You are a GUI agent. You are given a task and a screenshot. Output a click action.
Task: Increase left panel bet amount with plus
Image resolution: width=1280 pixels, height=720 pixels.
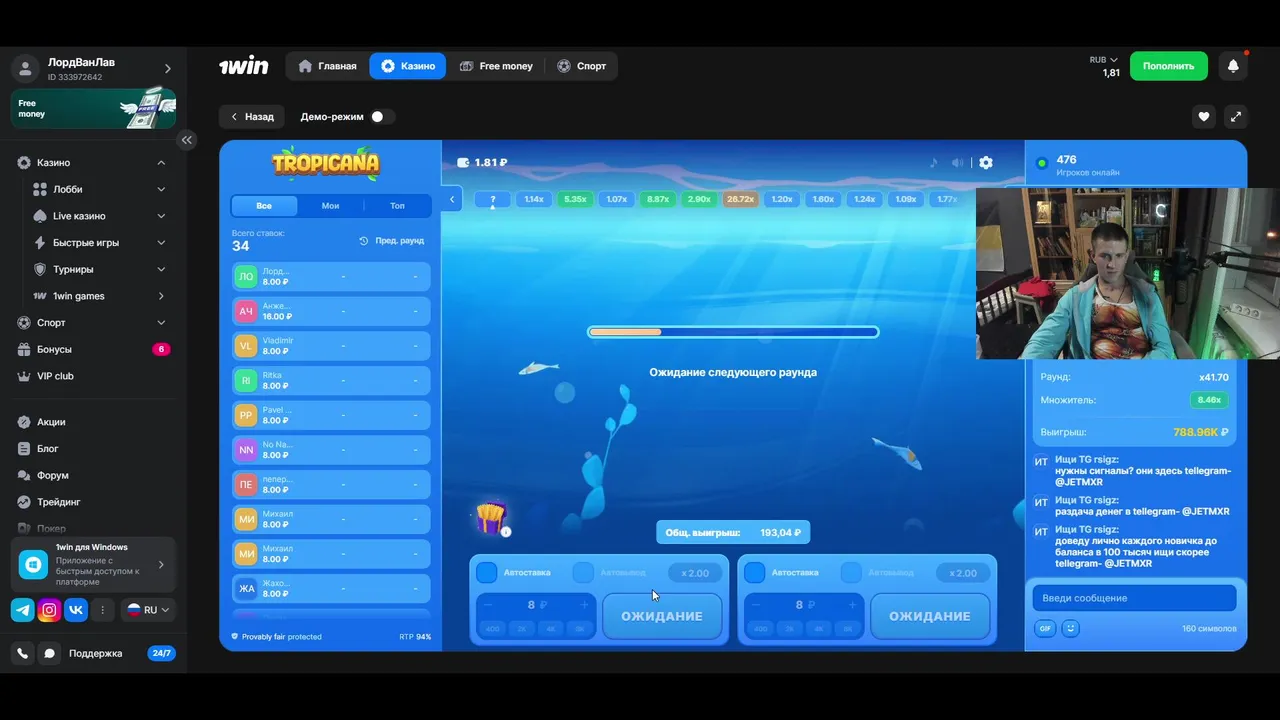[x=585, y=605]
